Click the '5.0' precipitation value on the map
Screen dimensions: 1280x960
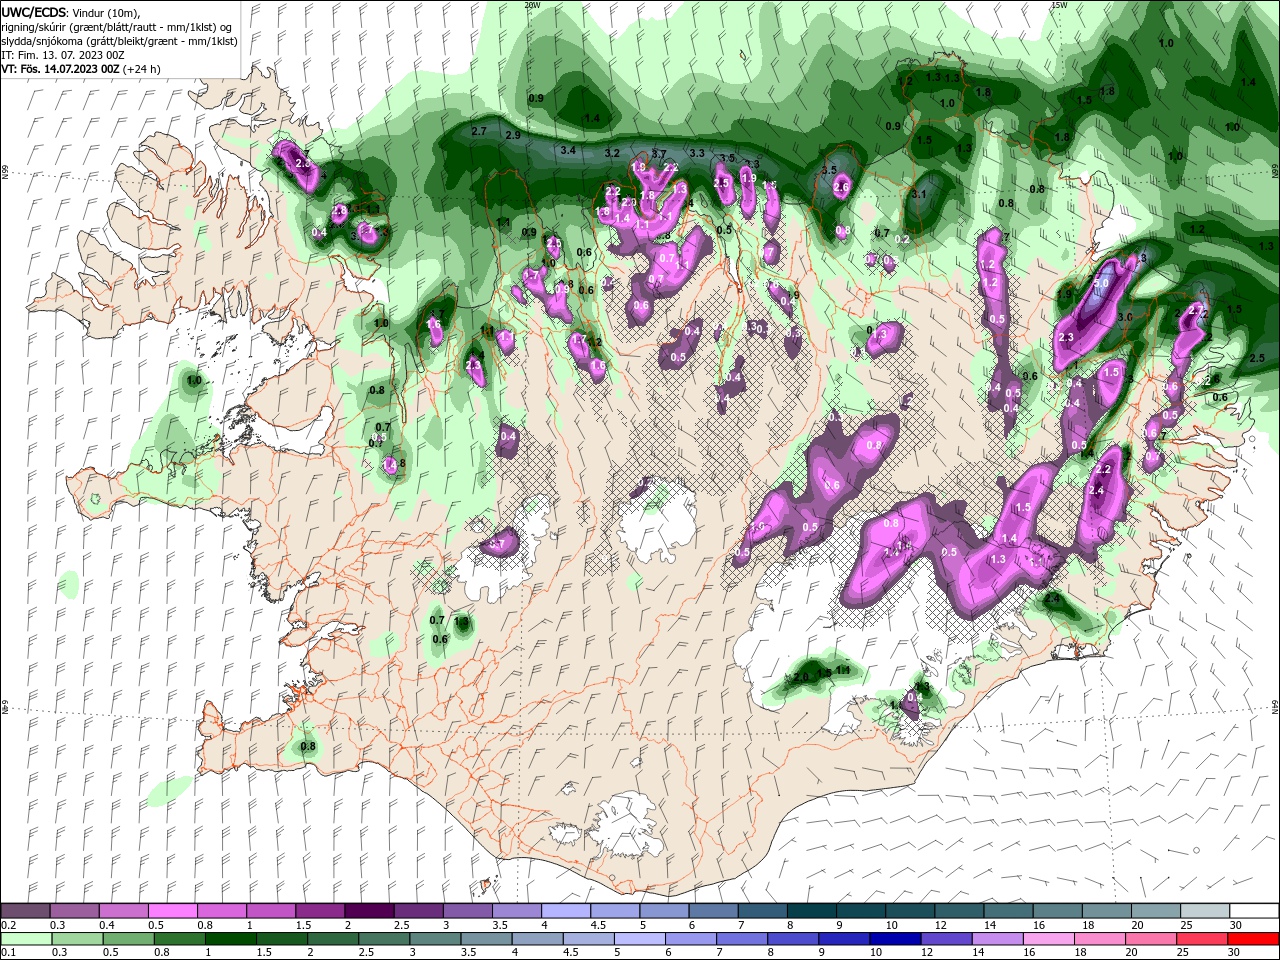[1101, 284]
